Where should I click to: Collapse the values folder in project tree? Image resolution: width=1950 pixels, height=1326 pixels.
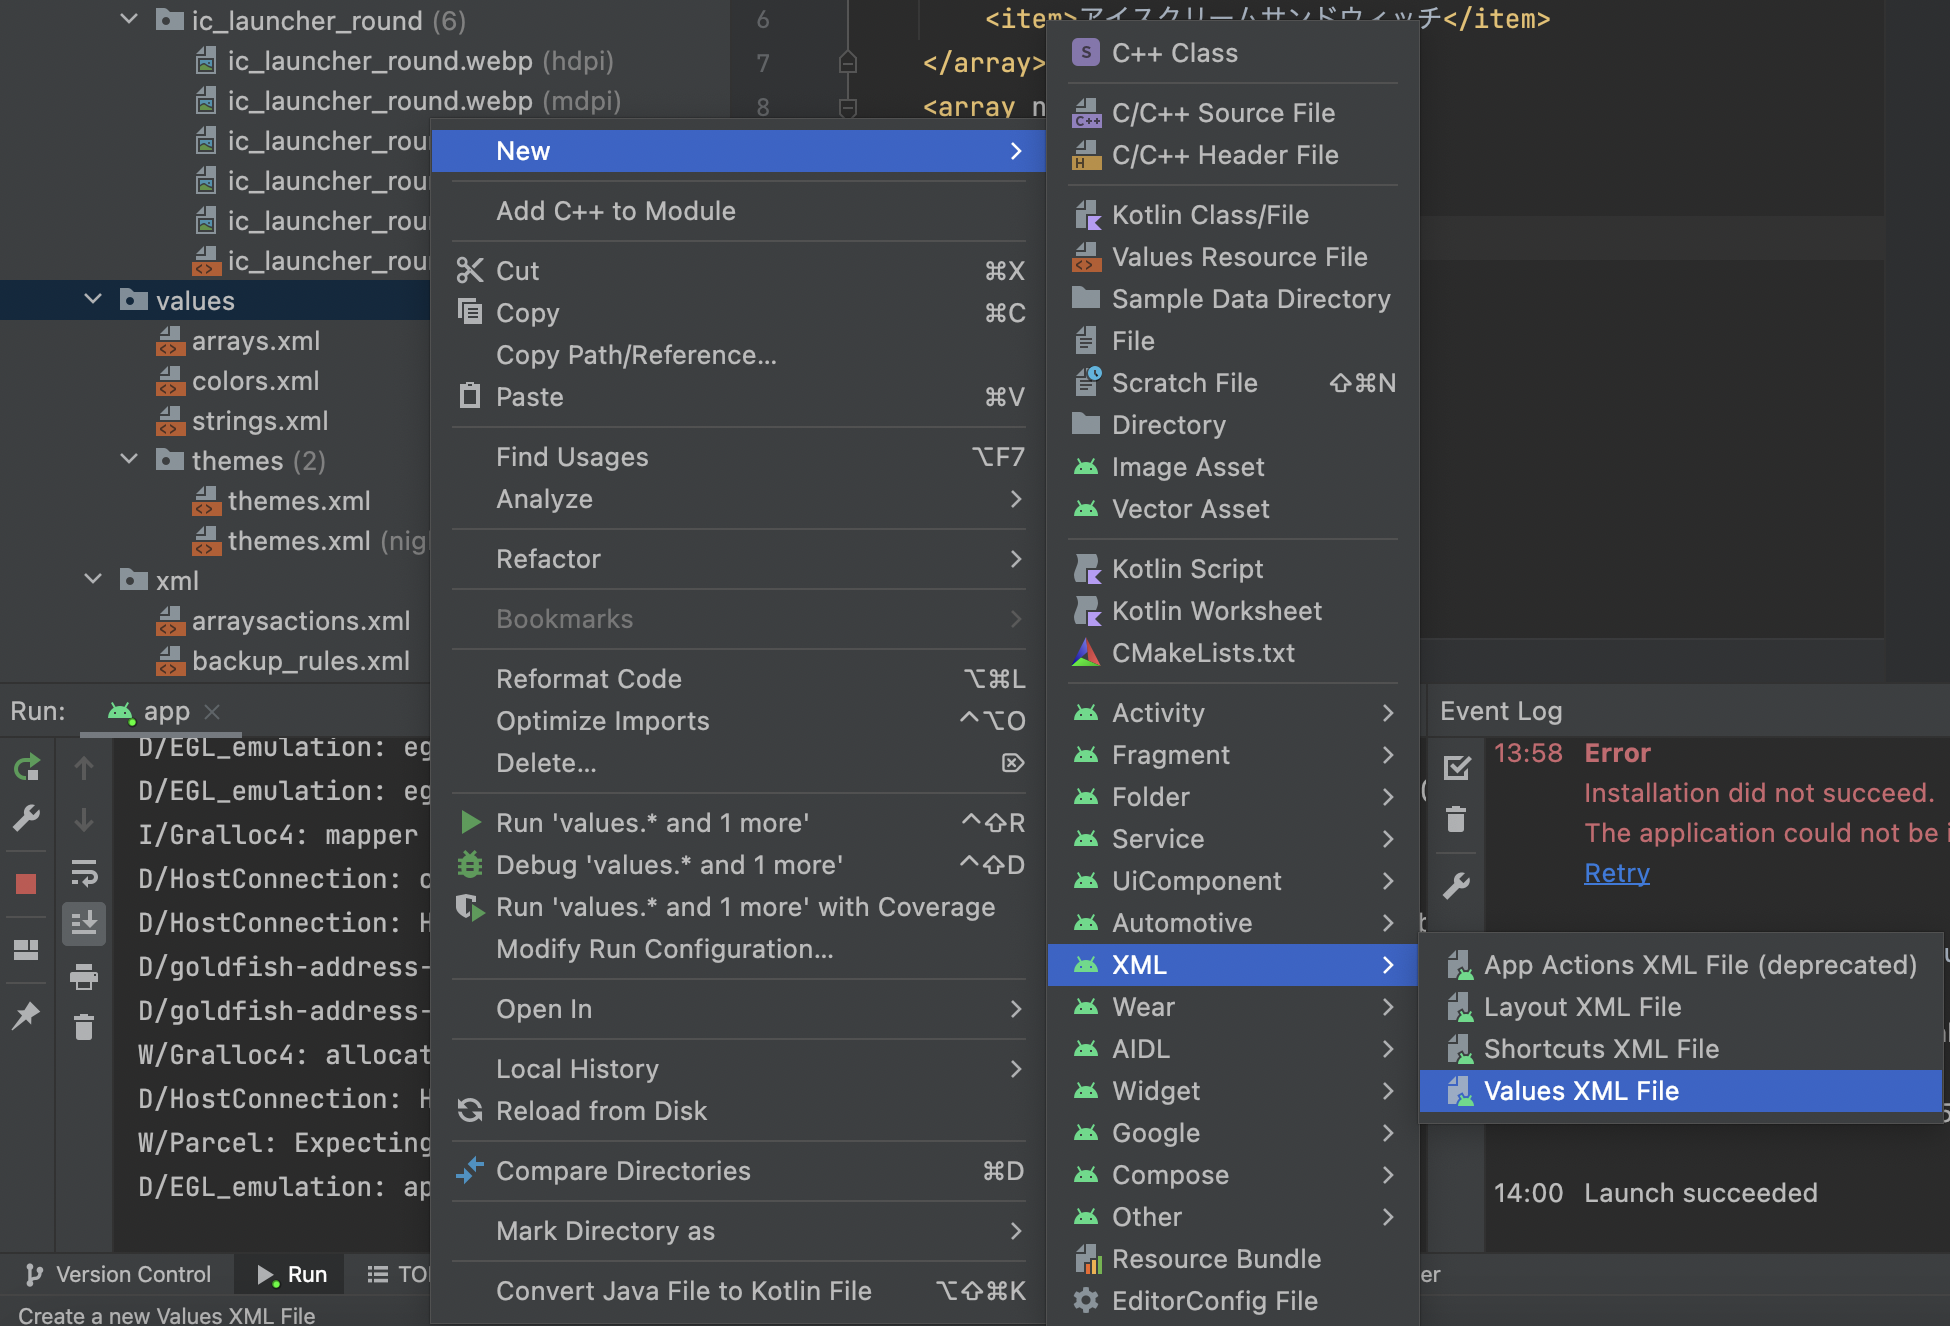click(x=93, y=300)
